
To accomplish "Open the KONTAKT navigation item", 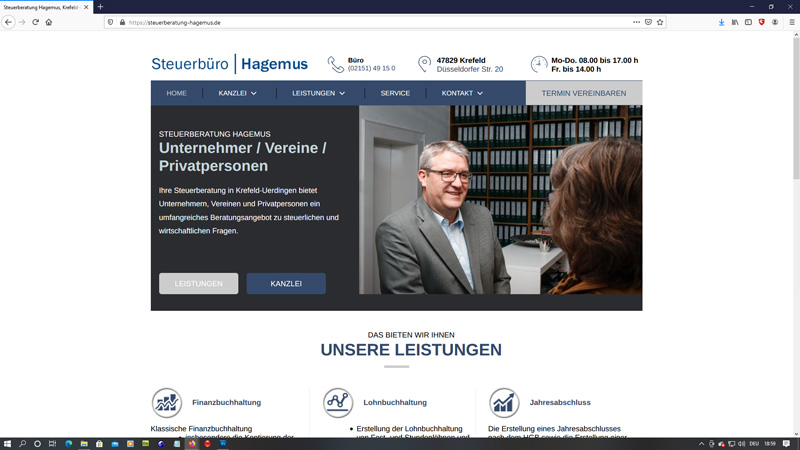I will coord(457,93).
